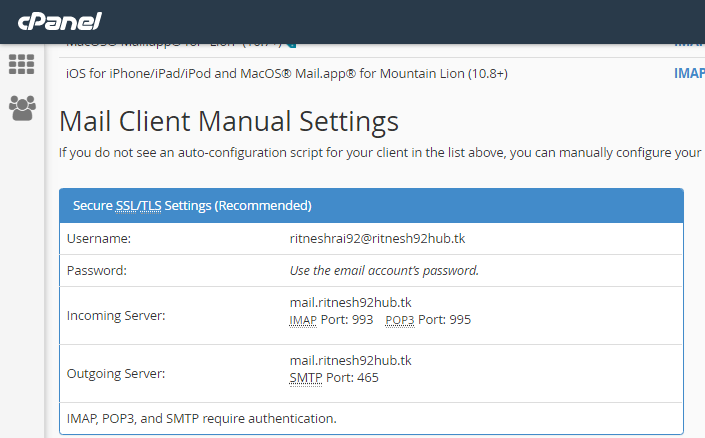The width and height of the screenshot is (705, 438).
Task: Click the Outgoing Server mail hostname
Action: [350, 360]
